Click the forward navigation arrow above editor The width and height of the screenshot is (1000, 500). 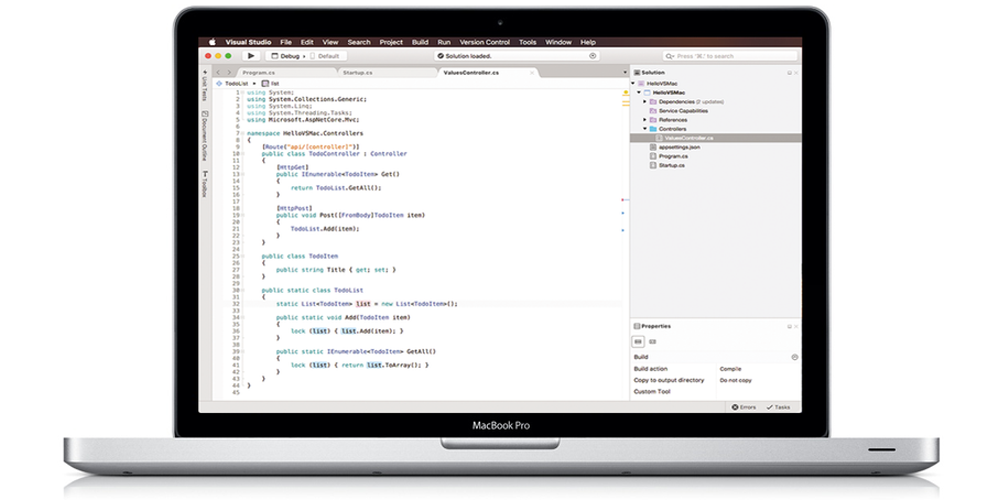pyautogui.click(x=229, y=72)
